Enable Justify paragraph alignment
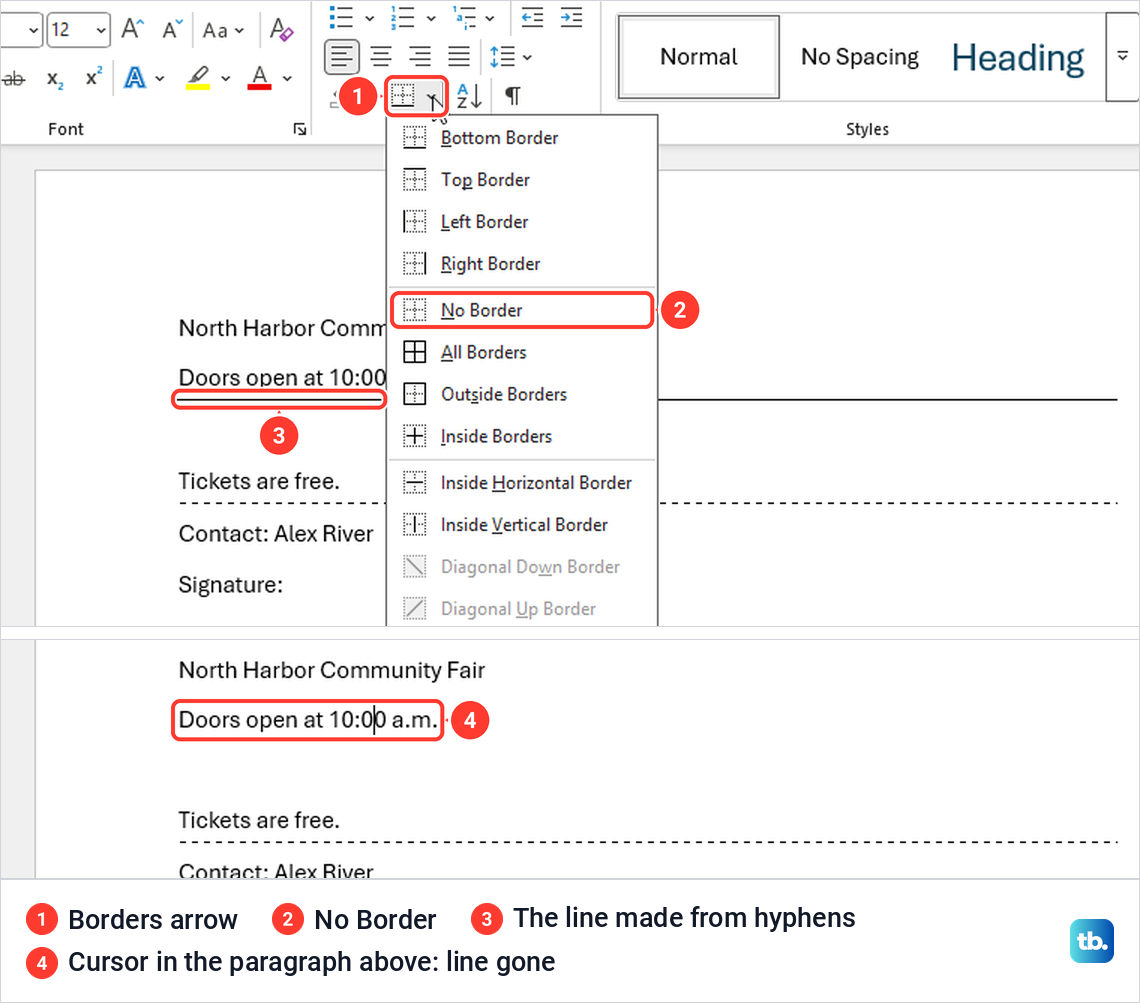 459,56
